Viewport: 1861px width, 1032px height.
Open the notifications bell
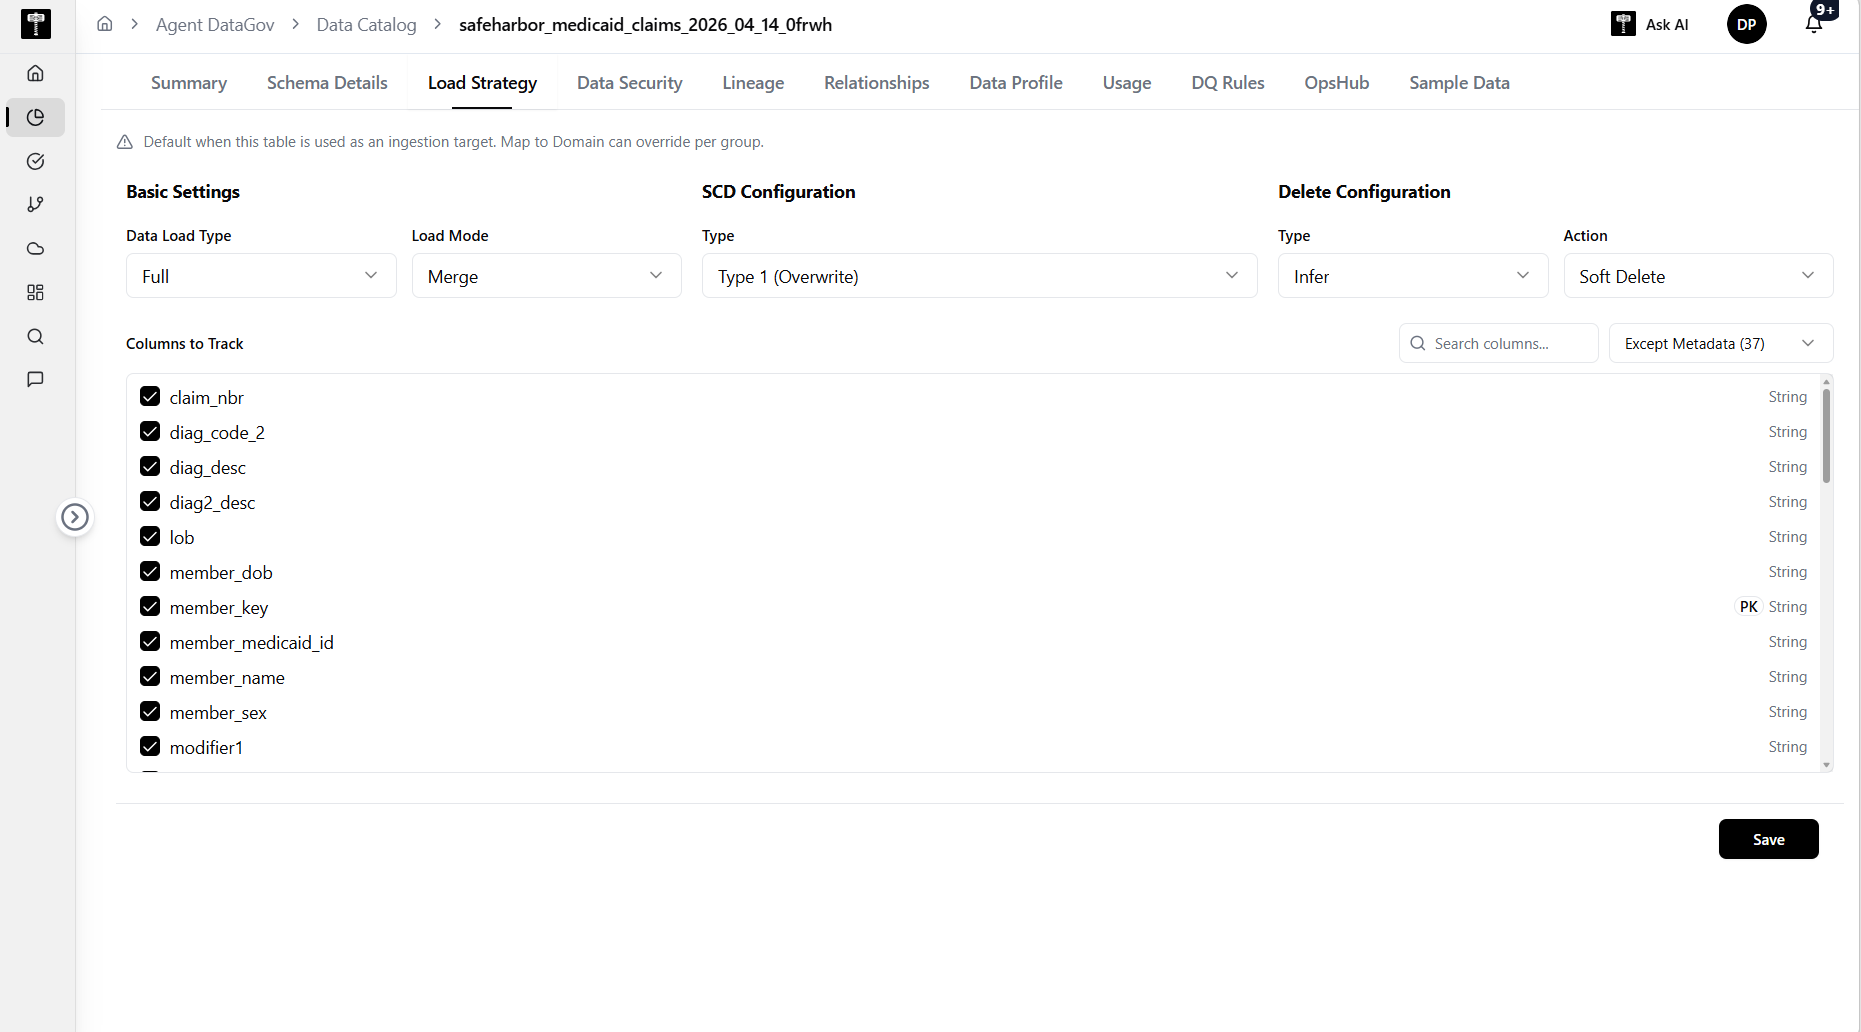click(1814, 24)
